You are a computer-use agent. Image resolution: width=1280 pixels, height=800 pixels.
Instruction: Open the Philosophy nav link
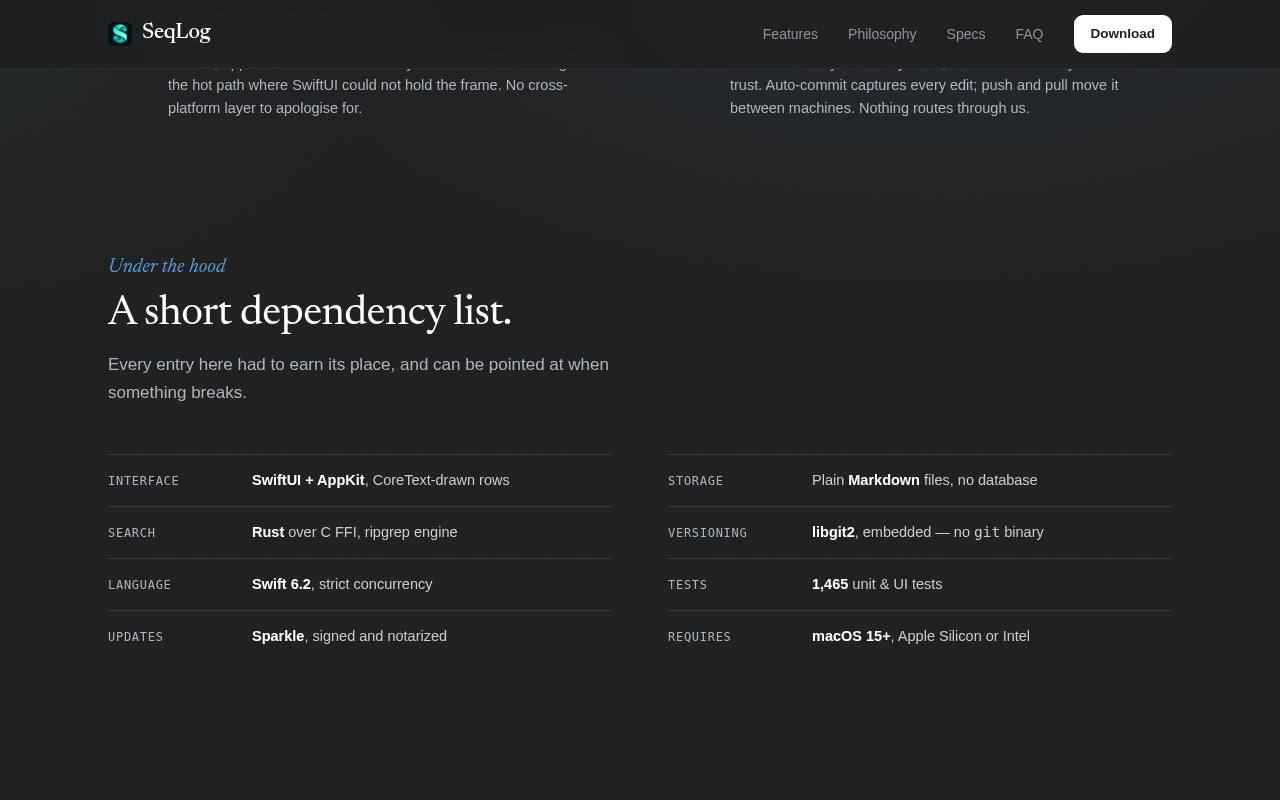coord(882,34)
